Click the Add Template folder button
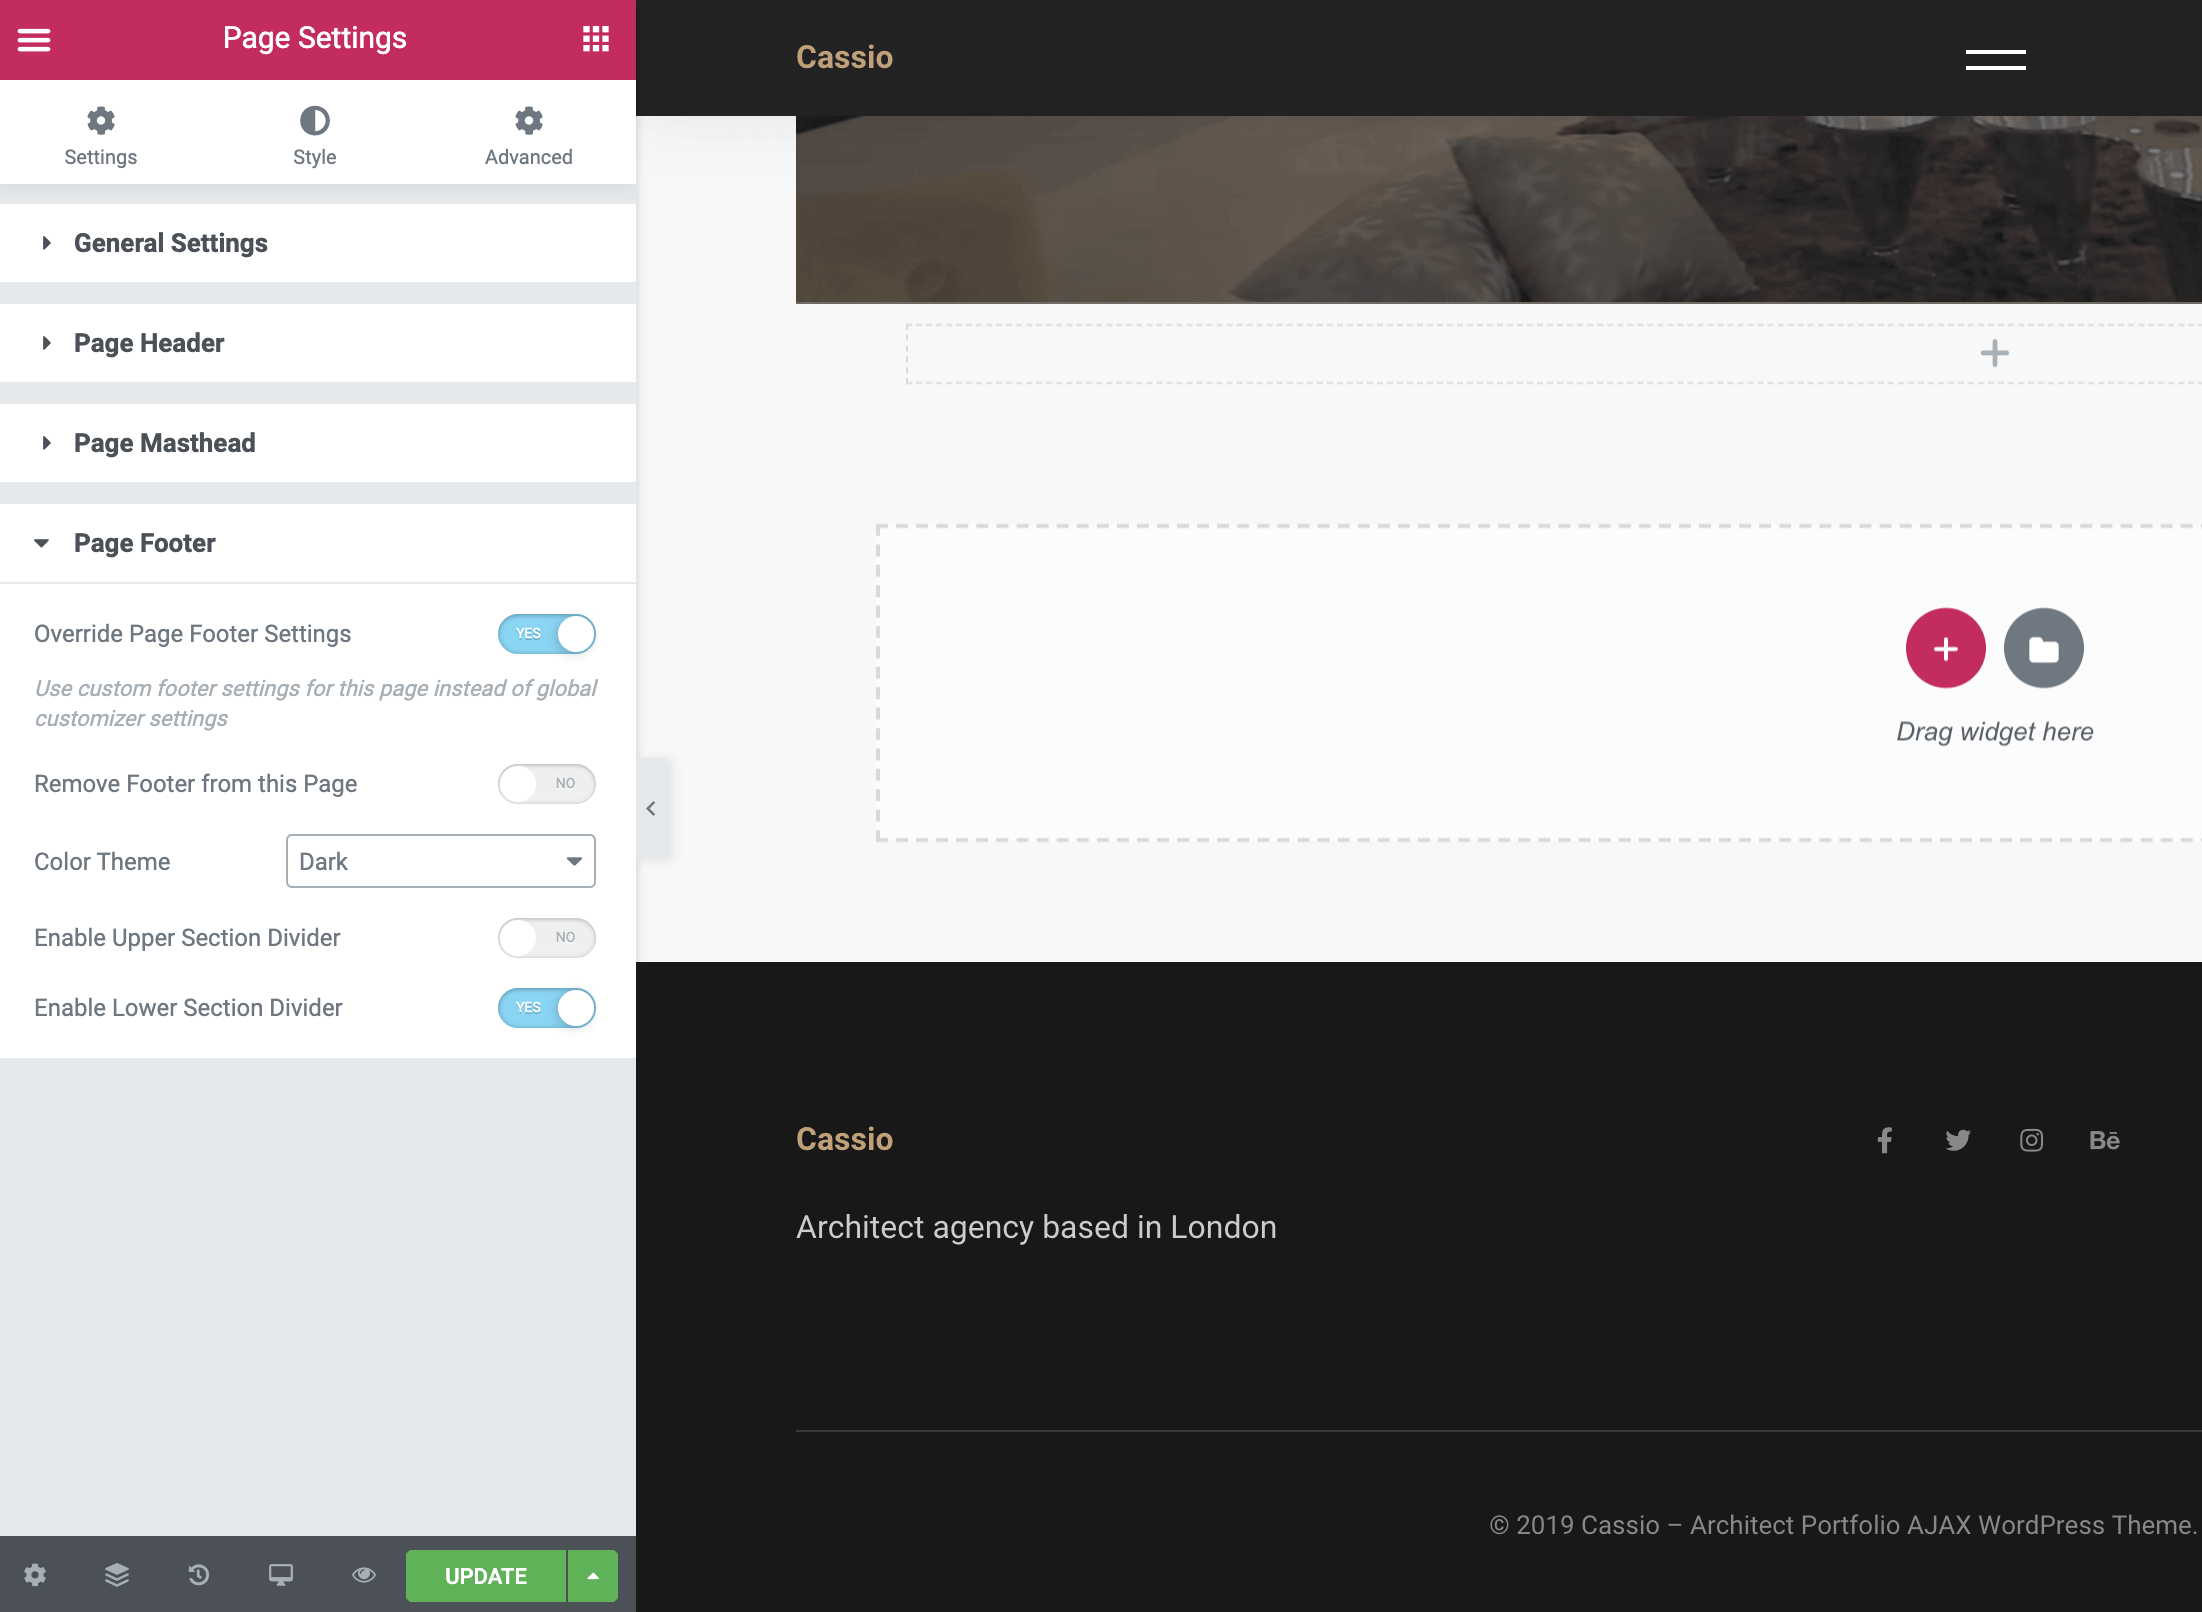Viewport: 2202px width, 1612px height. point(2043,649)
